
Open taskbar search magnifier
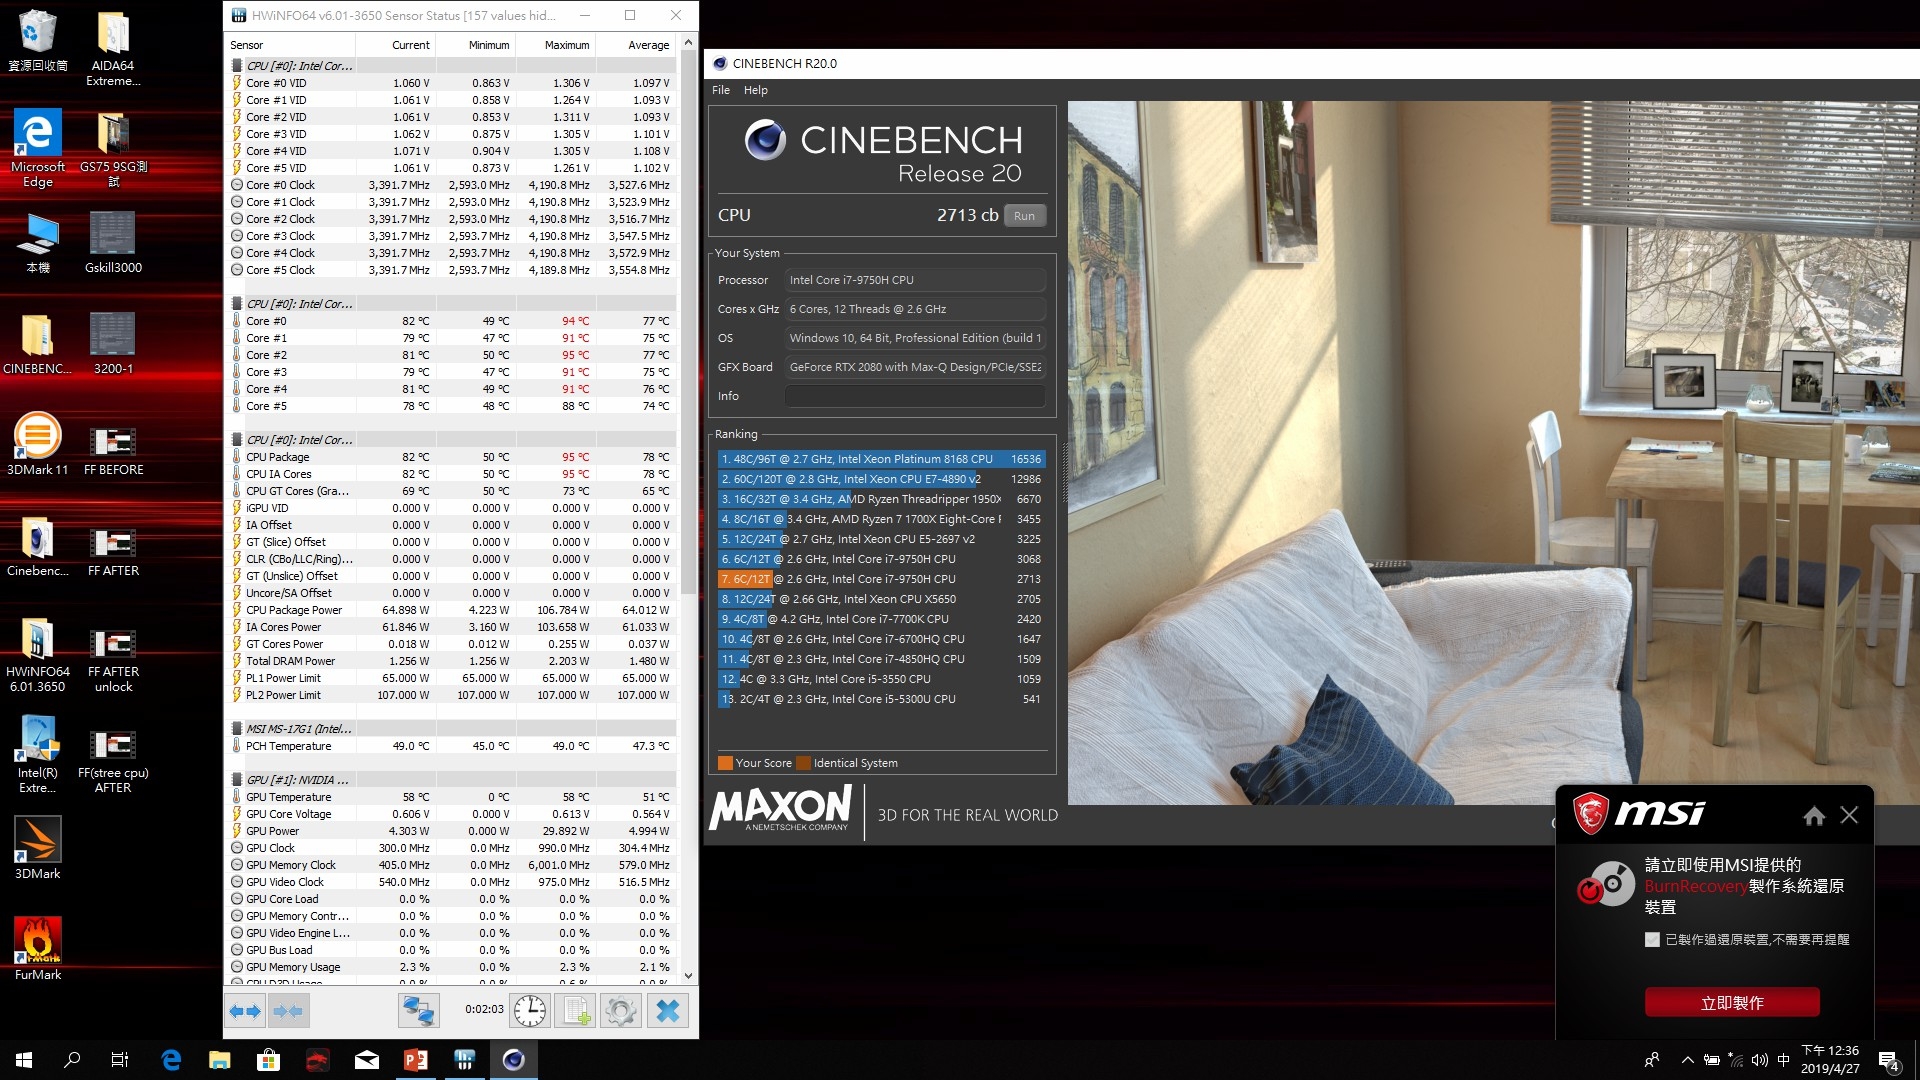point(72,1060)
